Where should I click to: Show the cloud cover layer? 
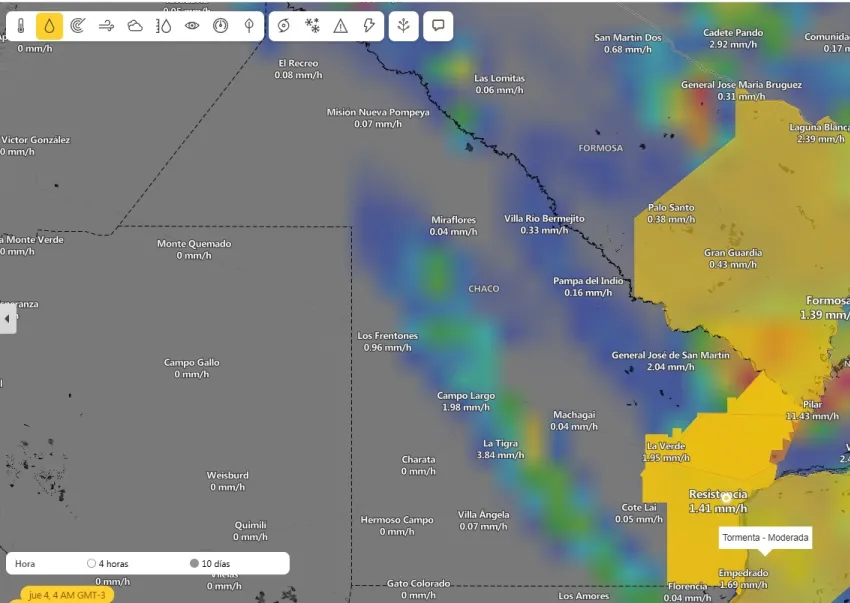pyautogui.click(x=135, y=26)
